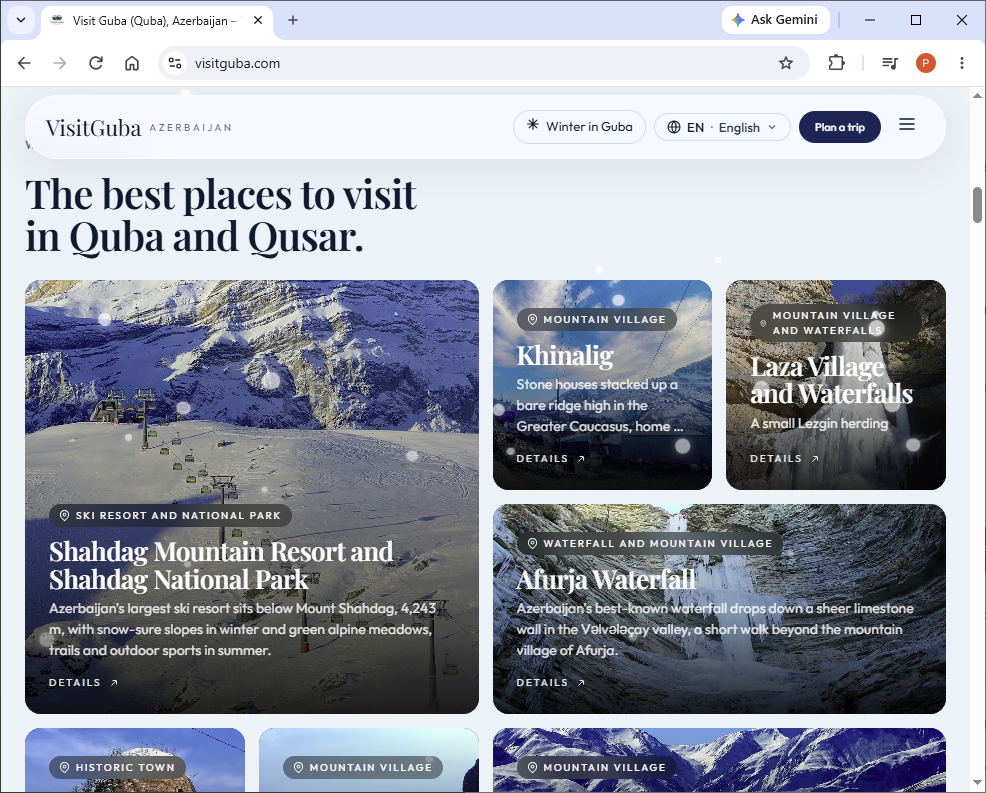Open a new tab with plus button
986x793 pixels.
292,20
